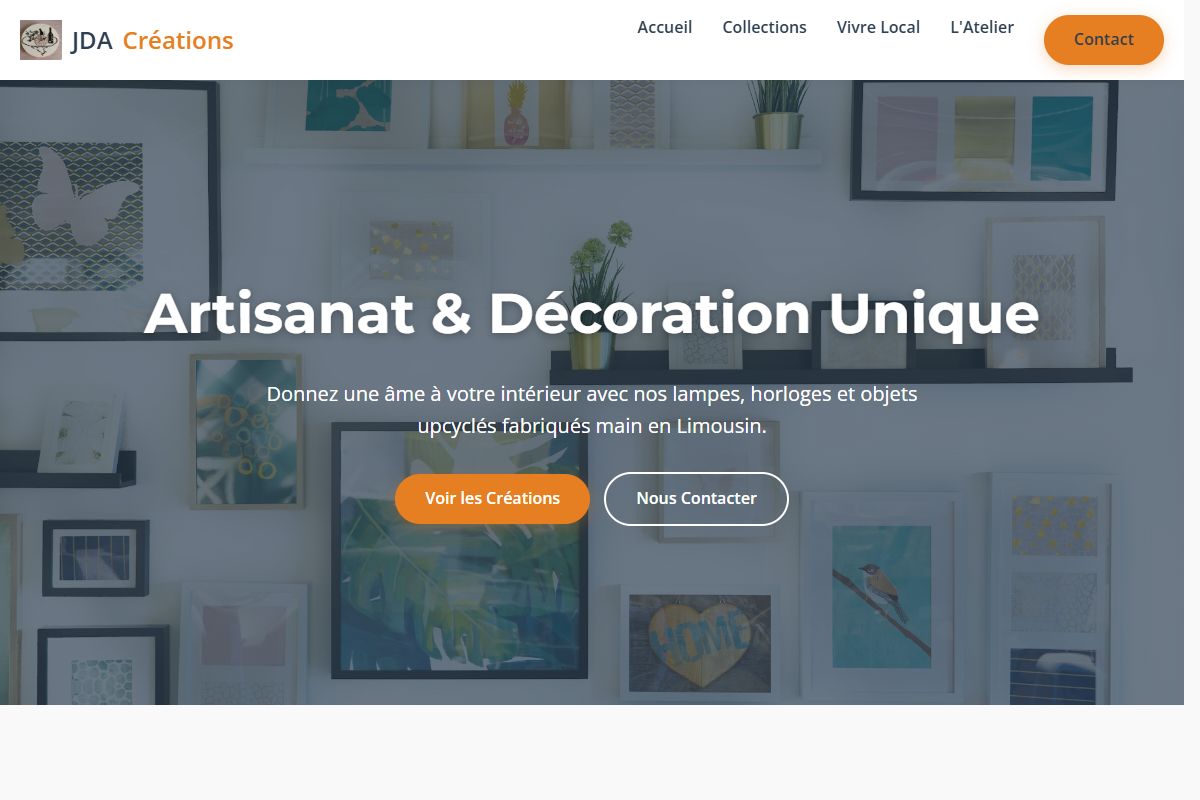1200x800 pixels.
Task: Click the JDA Créations logo image
Action: coord(41,40)
